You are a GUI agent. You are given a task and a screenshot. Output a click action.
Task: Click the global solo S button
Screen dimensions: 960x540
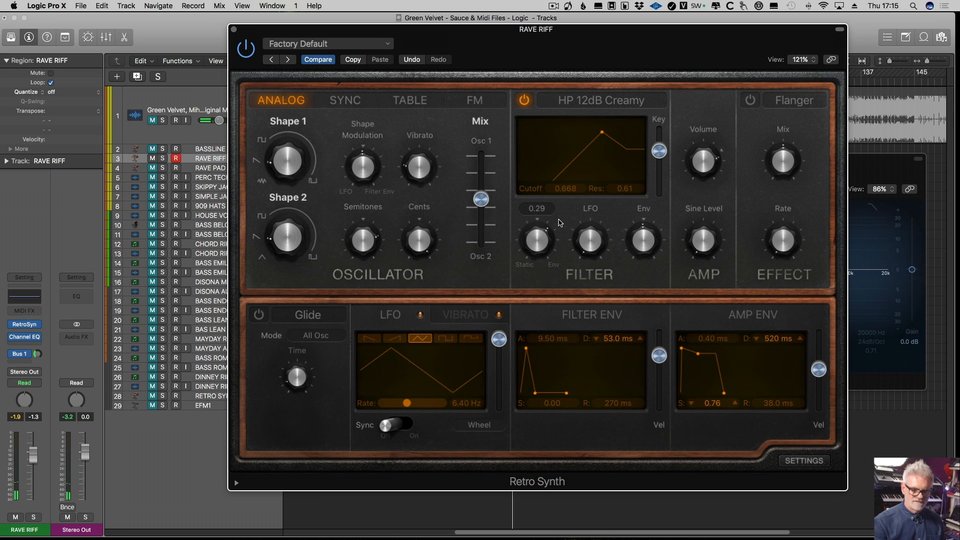(157, 77)
